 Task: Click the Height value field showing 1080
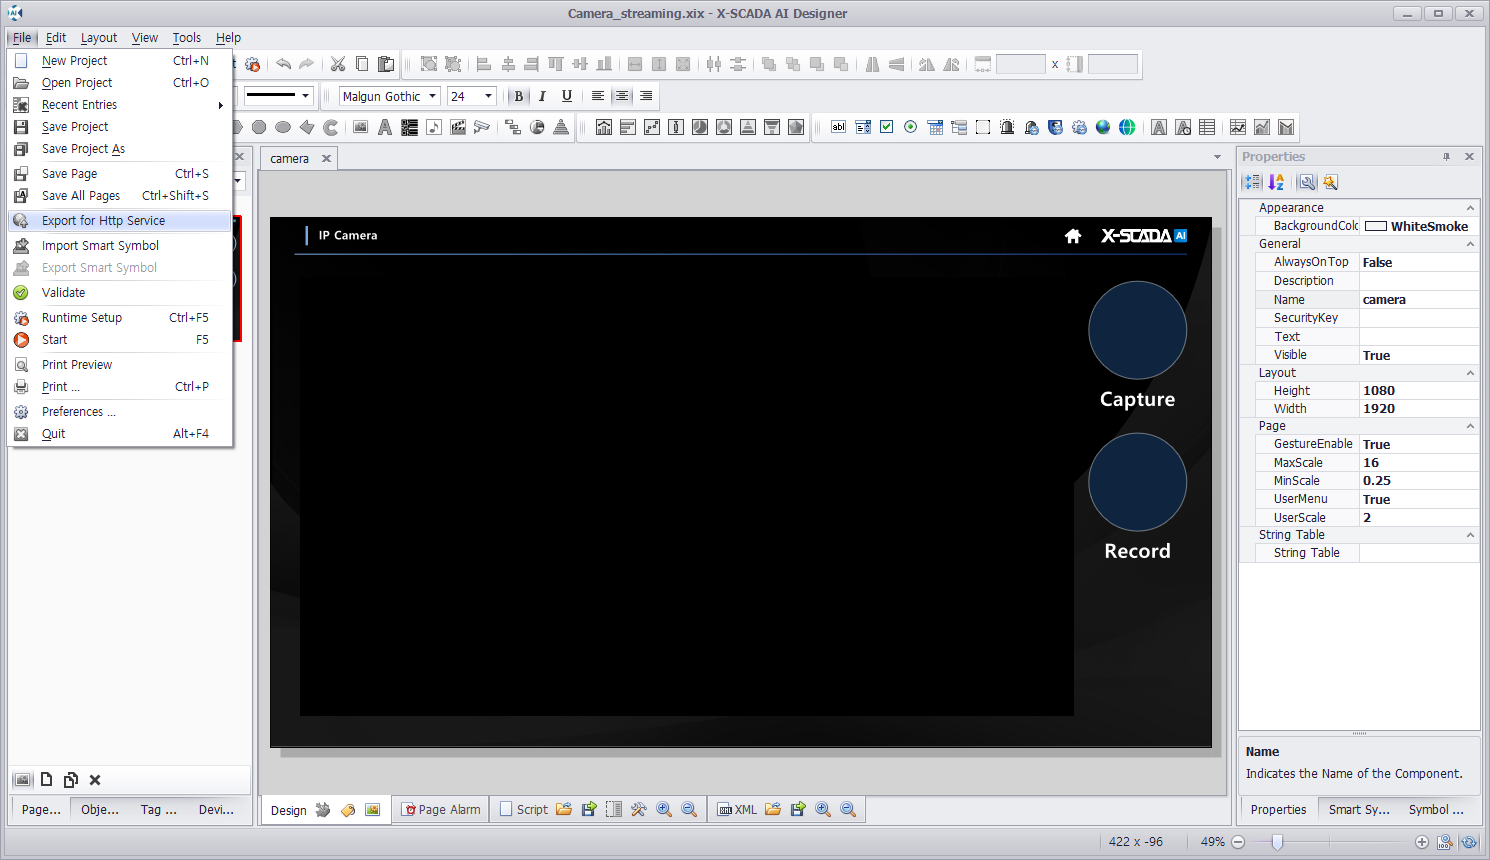(x=1418, y=391)
